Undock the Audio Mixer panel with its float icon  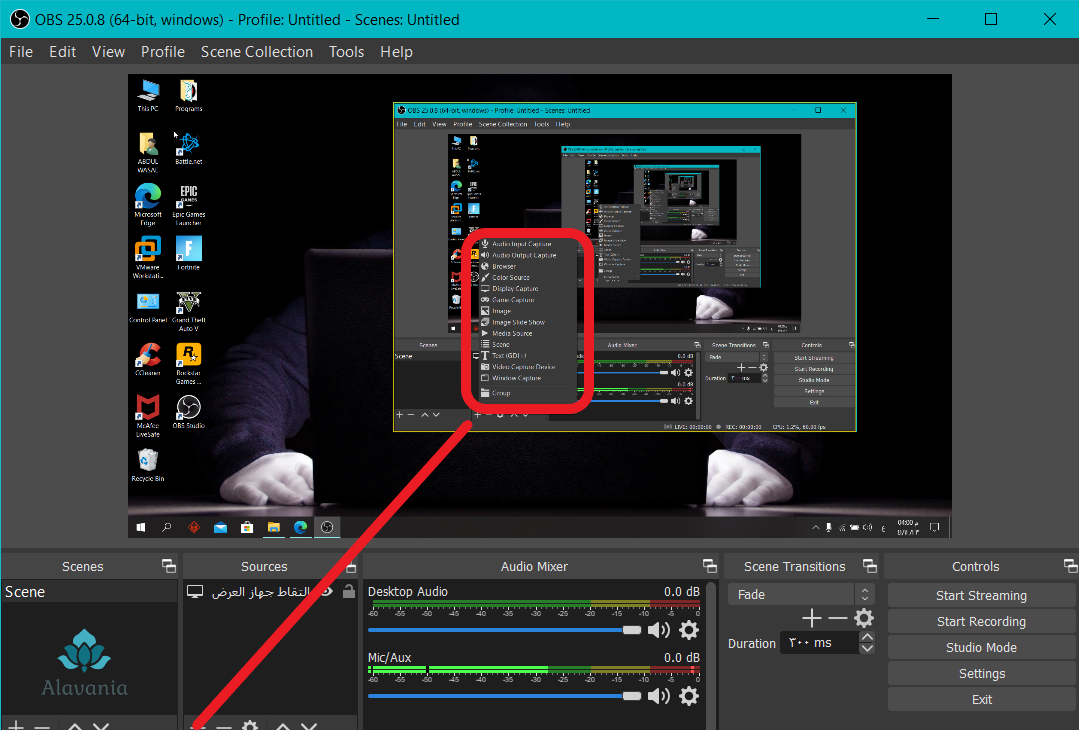709,566
